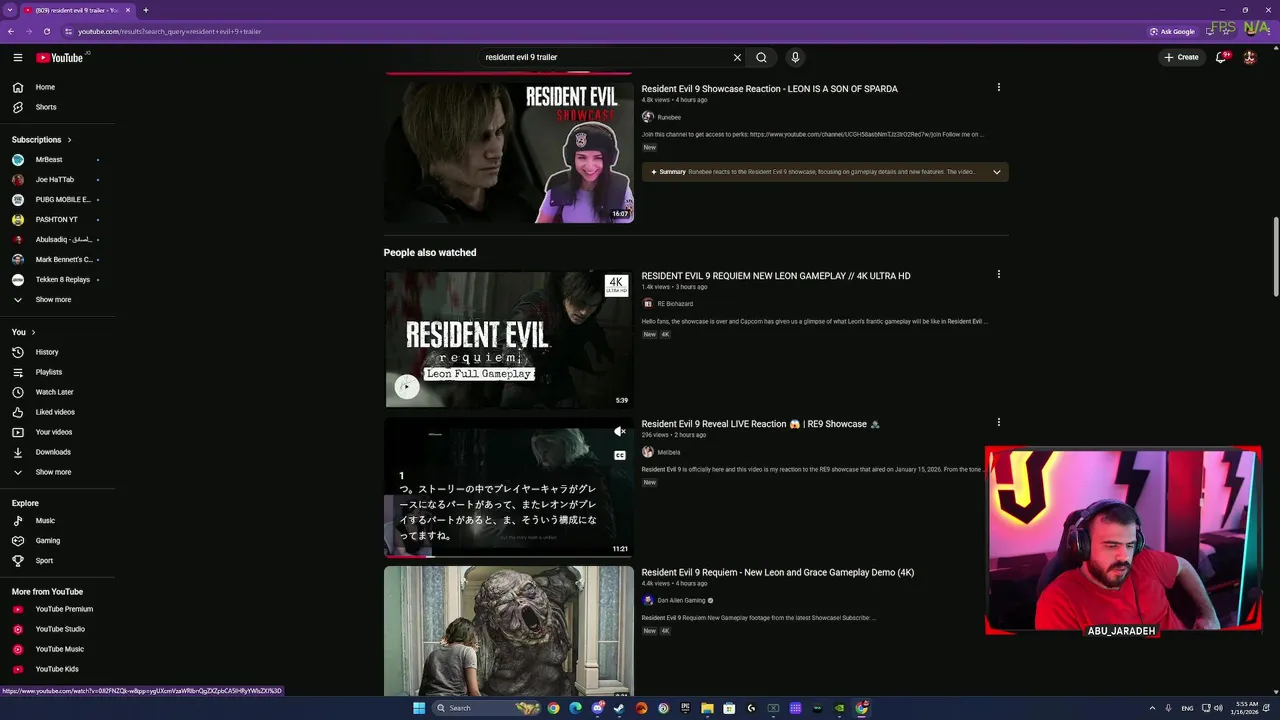Image resolution: width=1280 pixels, height=720 pixels.
Task: Open Liked videos
Action: coord(57,412)
